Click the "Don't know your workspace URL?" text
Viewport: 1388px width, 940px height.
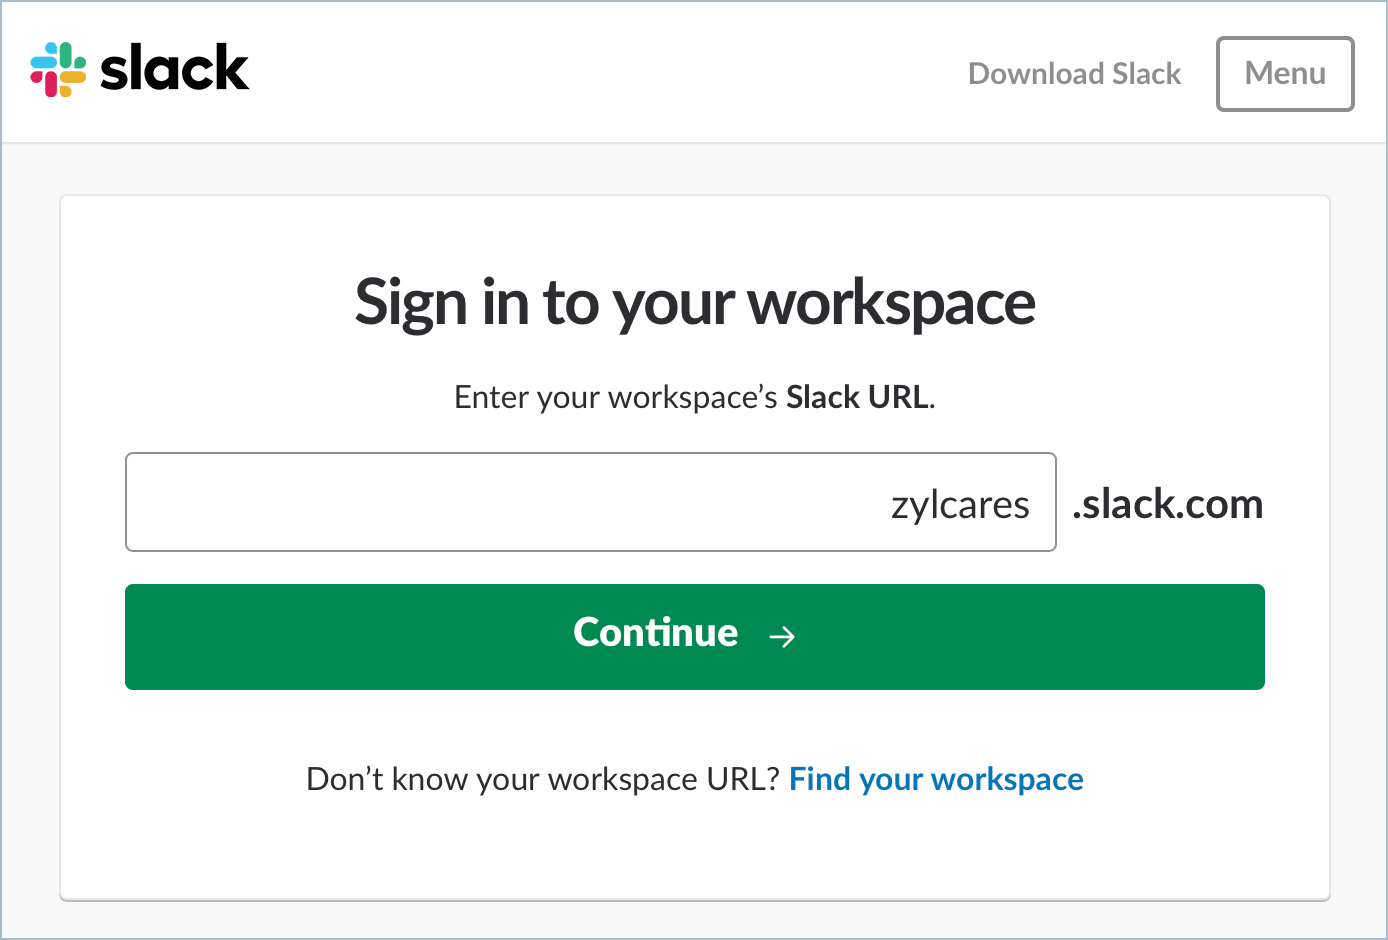(x=542, y=779)
